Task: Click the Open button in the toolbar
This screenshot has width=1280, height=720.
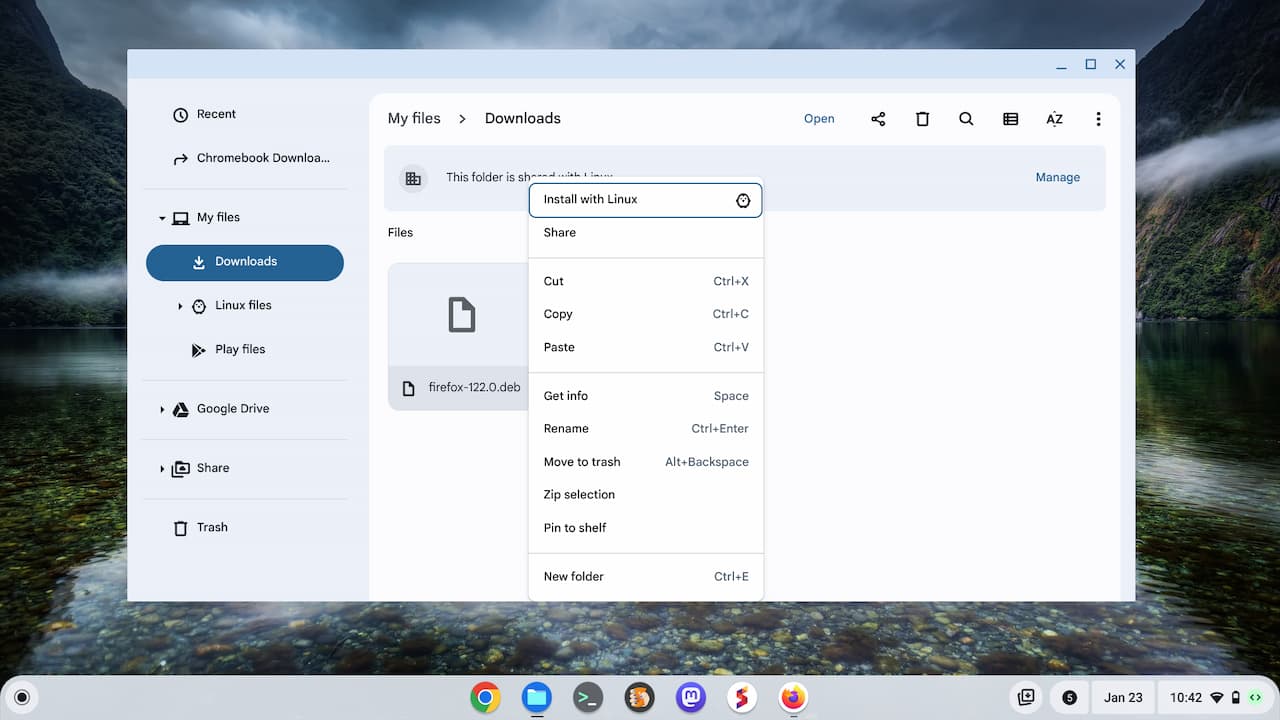Action: coord(819,119)
